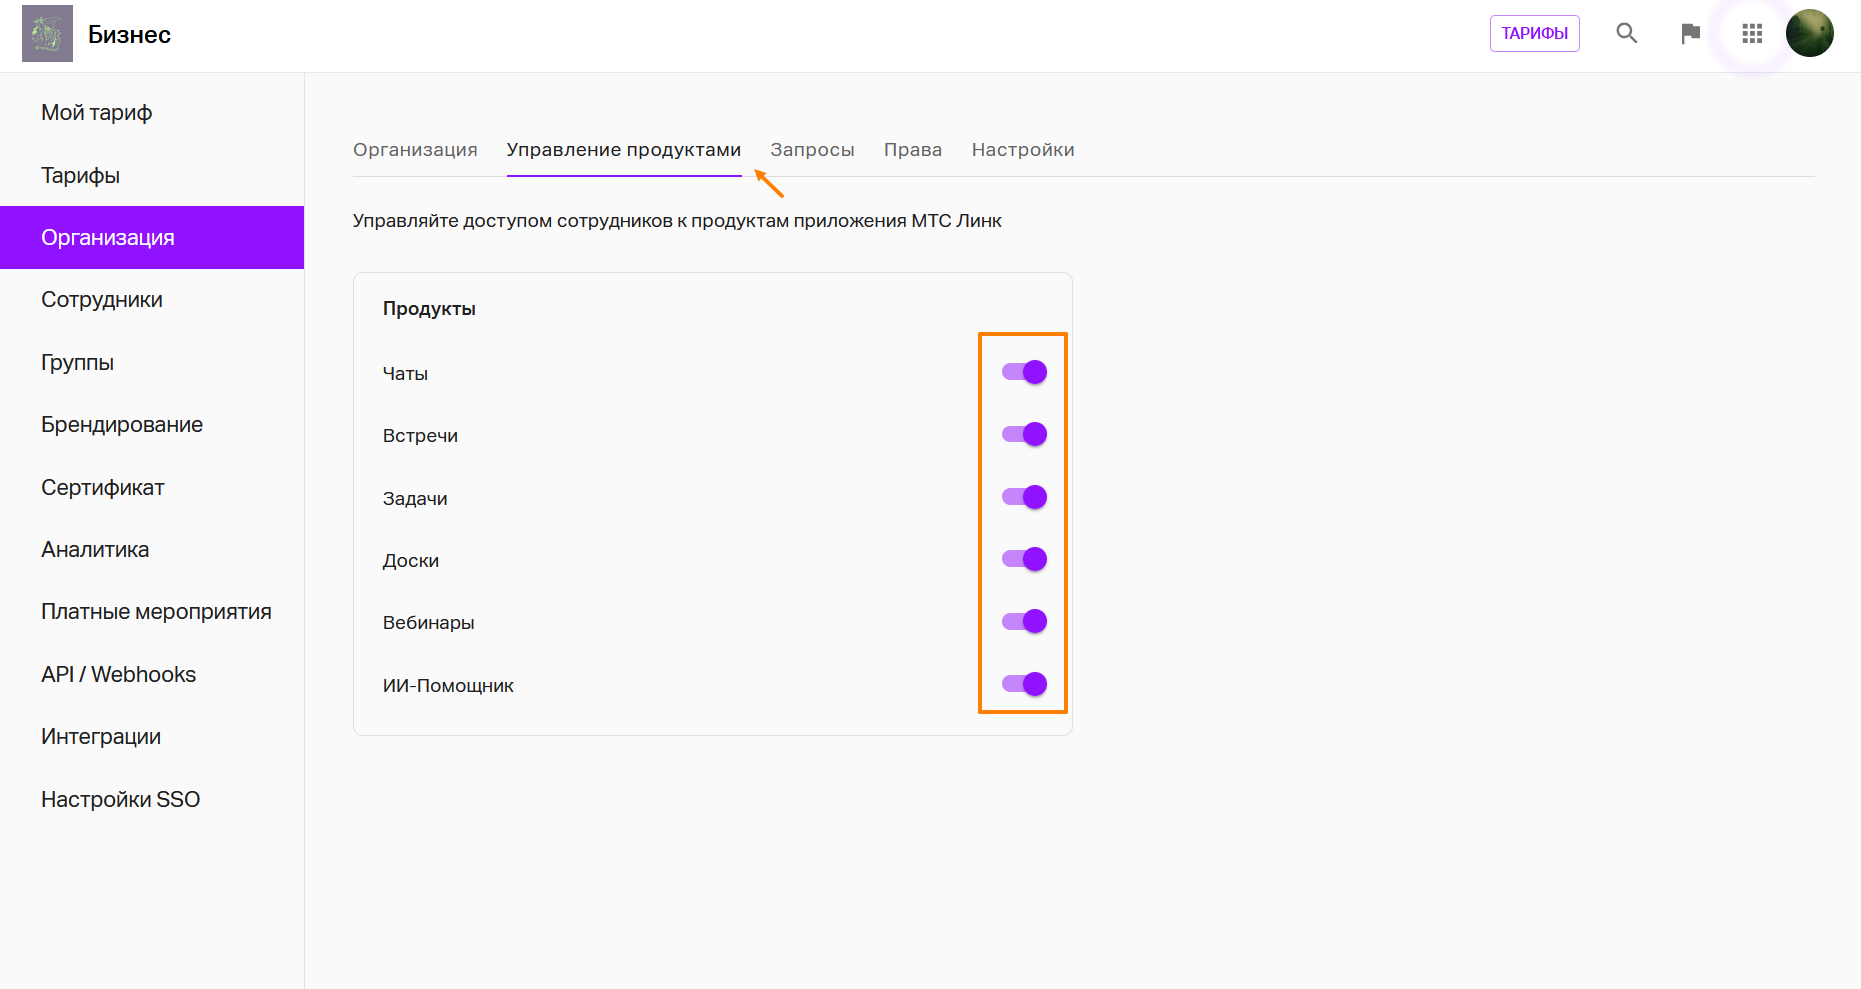This screenshot has width=1861, height=989.
Task: Go to the Права tab
Action: click(x=913, y=150)
